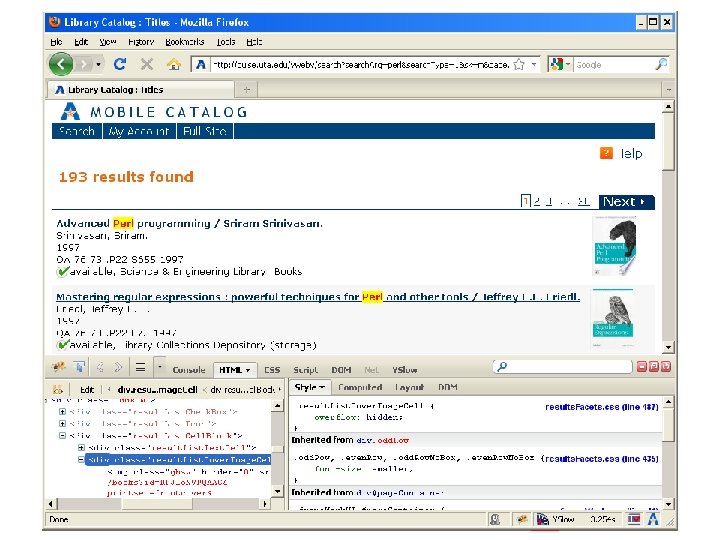
Task: Open the View menu
Action: pyautogui.click(x=108, y=42)
